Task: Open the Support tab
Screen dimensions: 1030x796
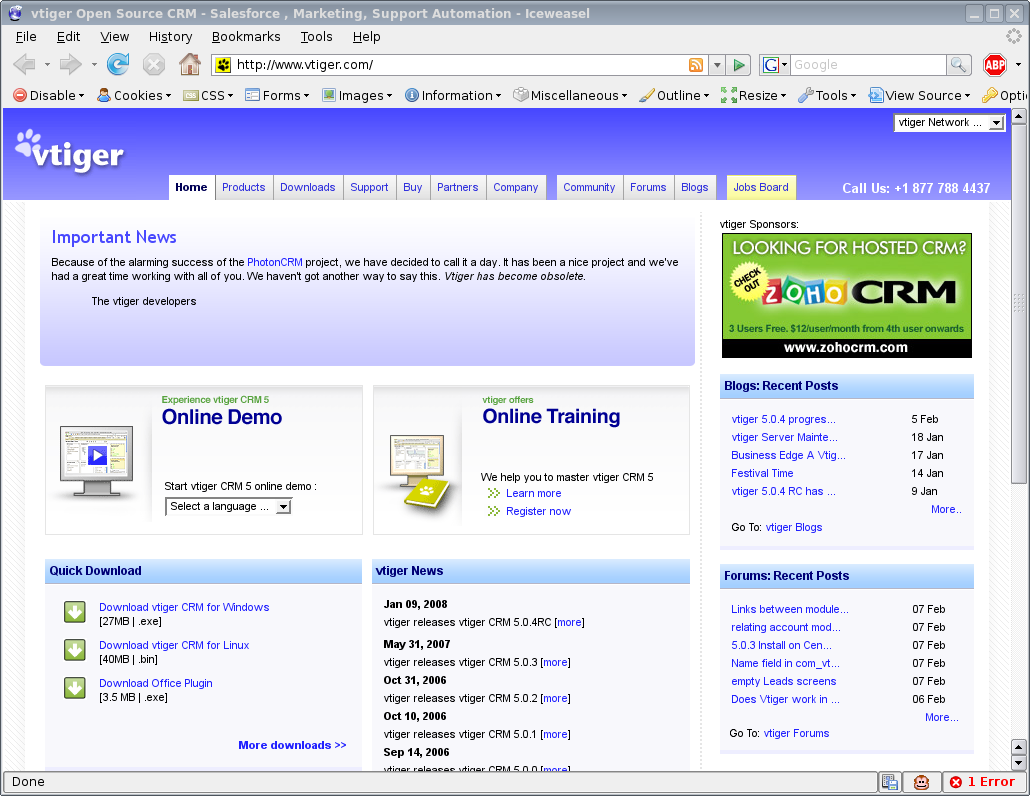Action: click(369, 187)
